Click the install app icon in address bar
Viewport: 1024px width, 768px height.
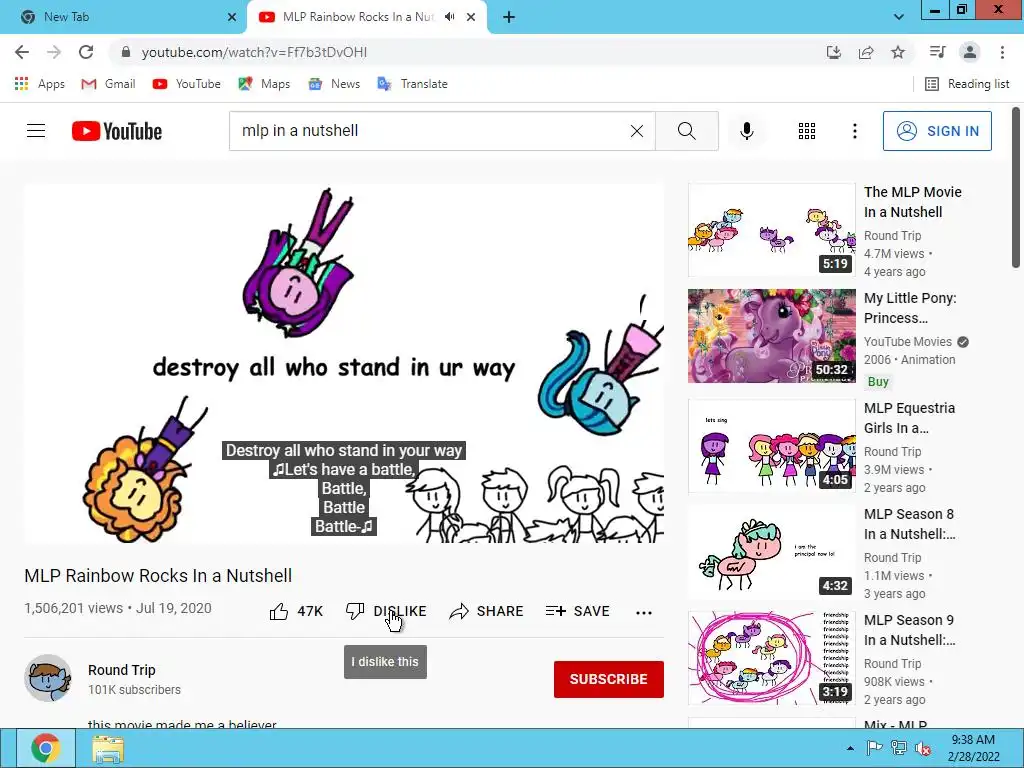(833, 52)
